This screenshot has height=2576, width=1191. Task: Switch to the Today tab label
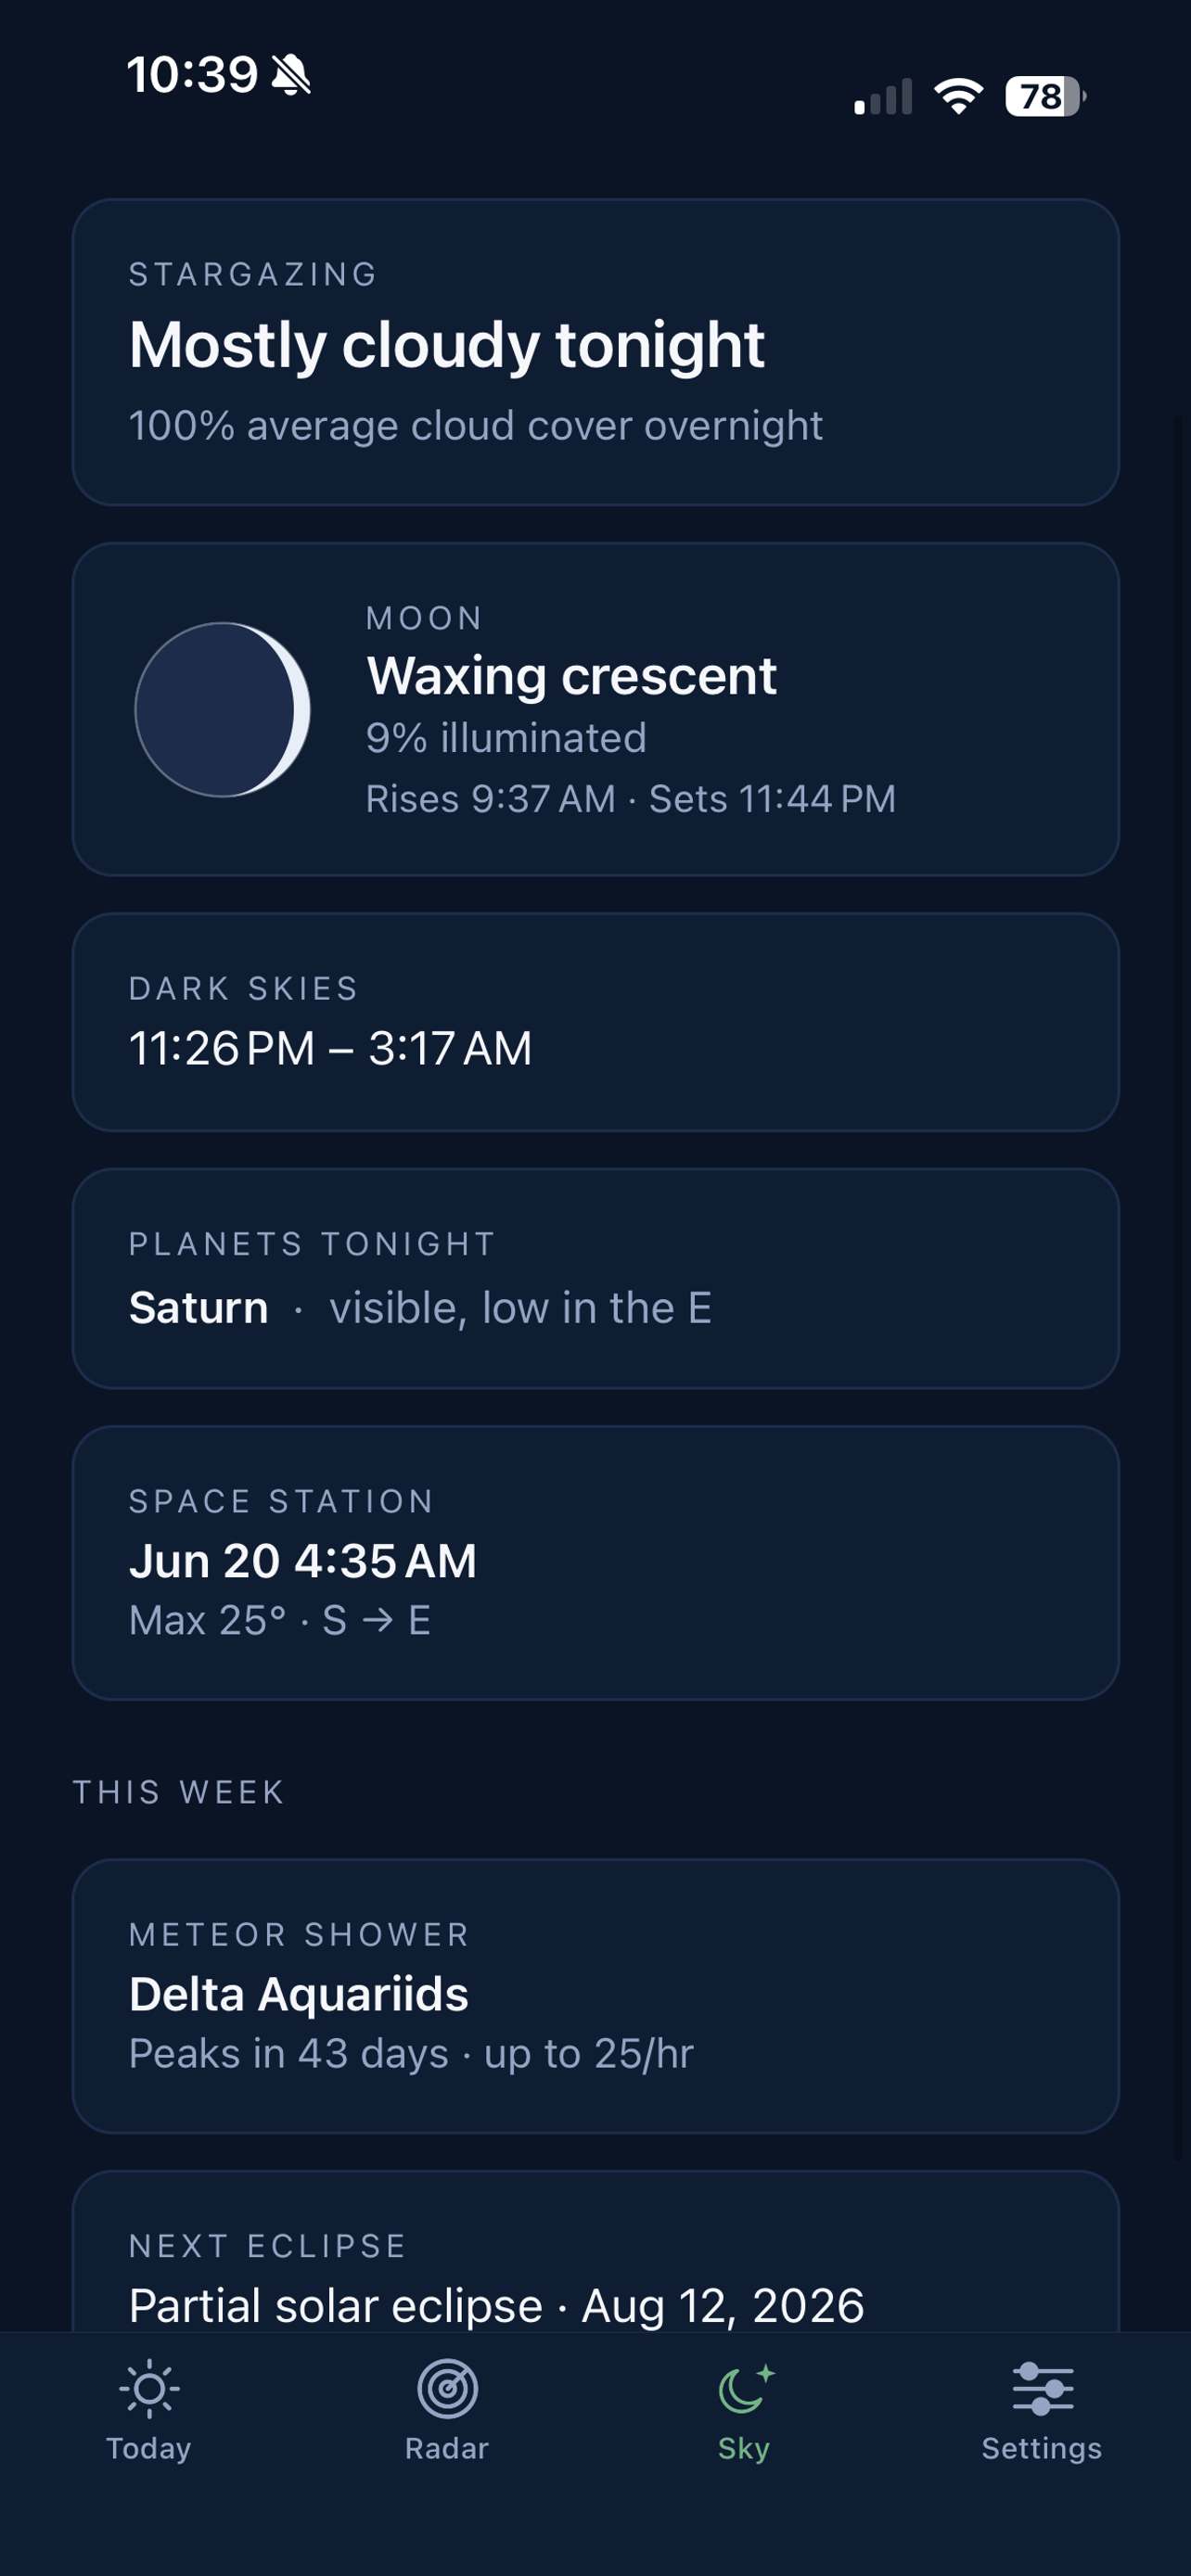pyautogui.click(x=149, y=2448)
